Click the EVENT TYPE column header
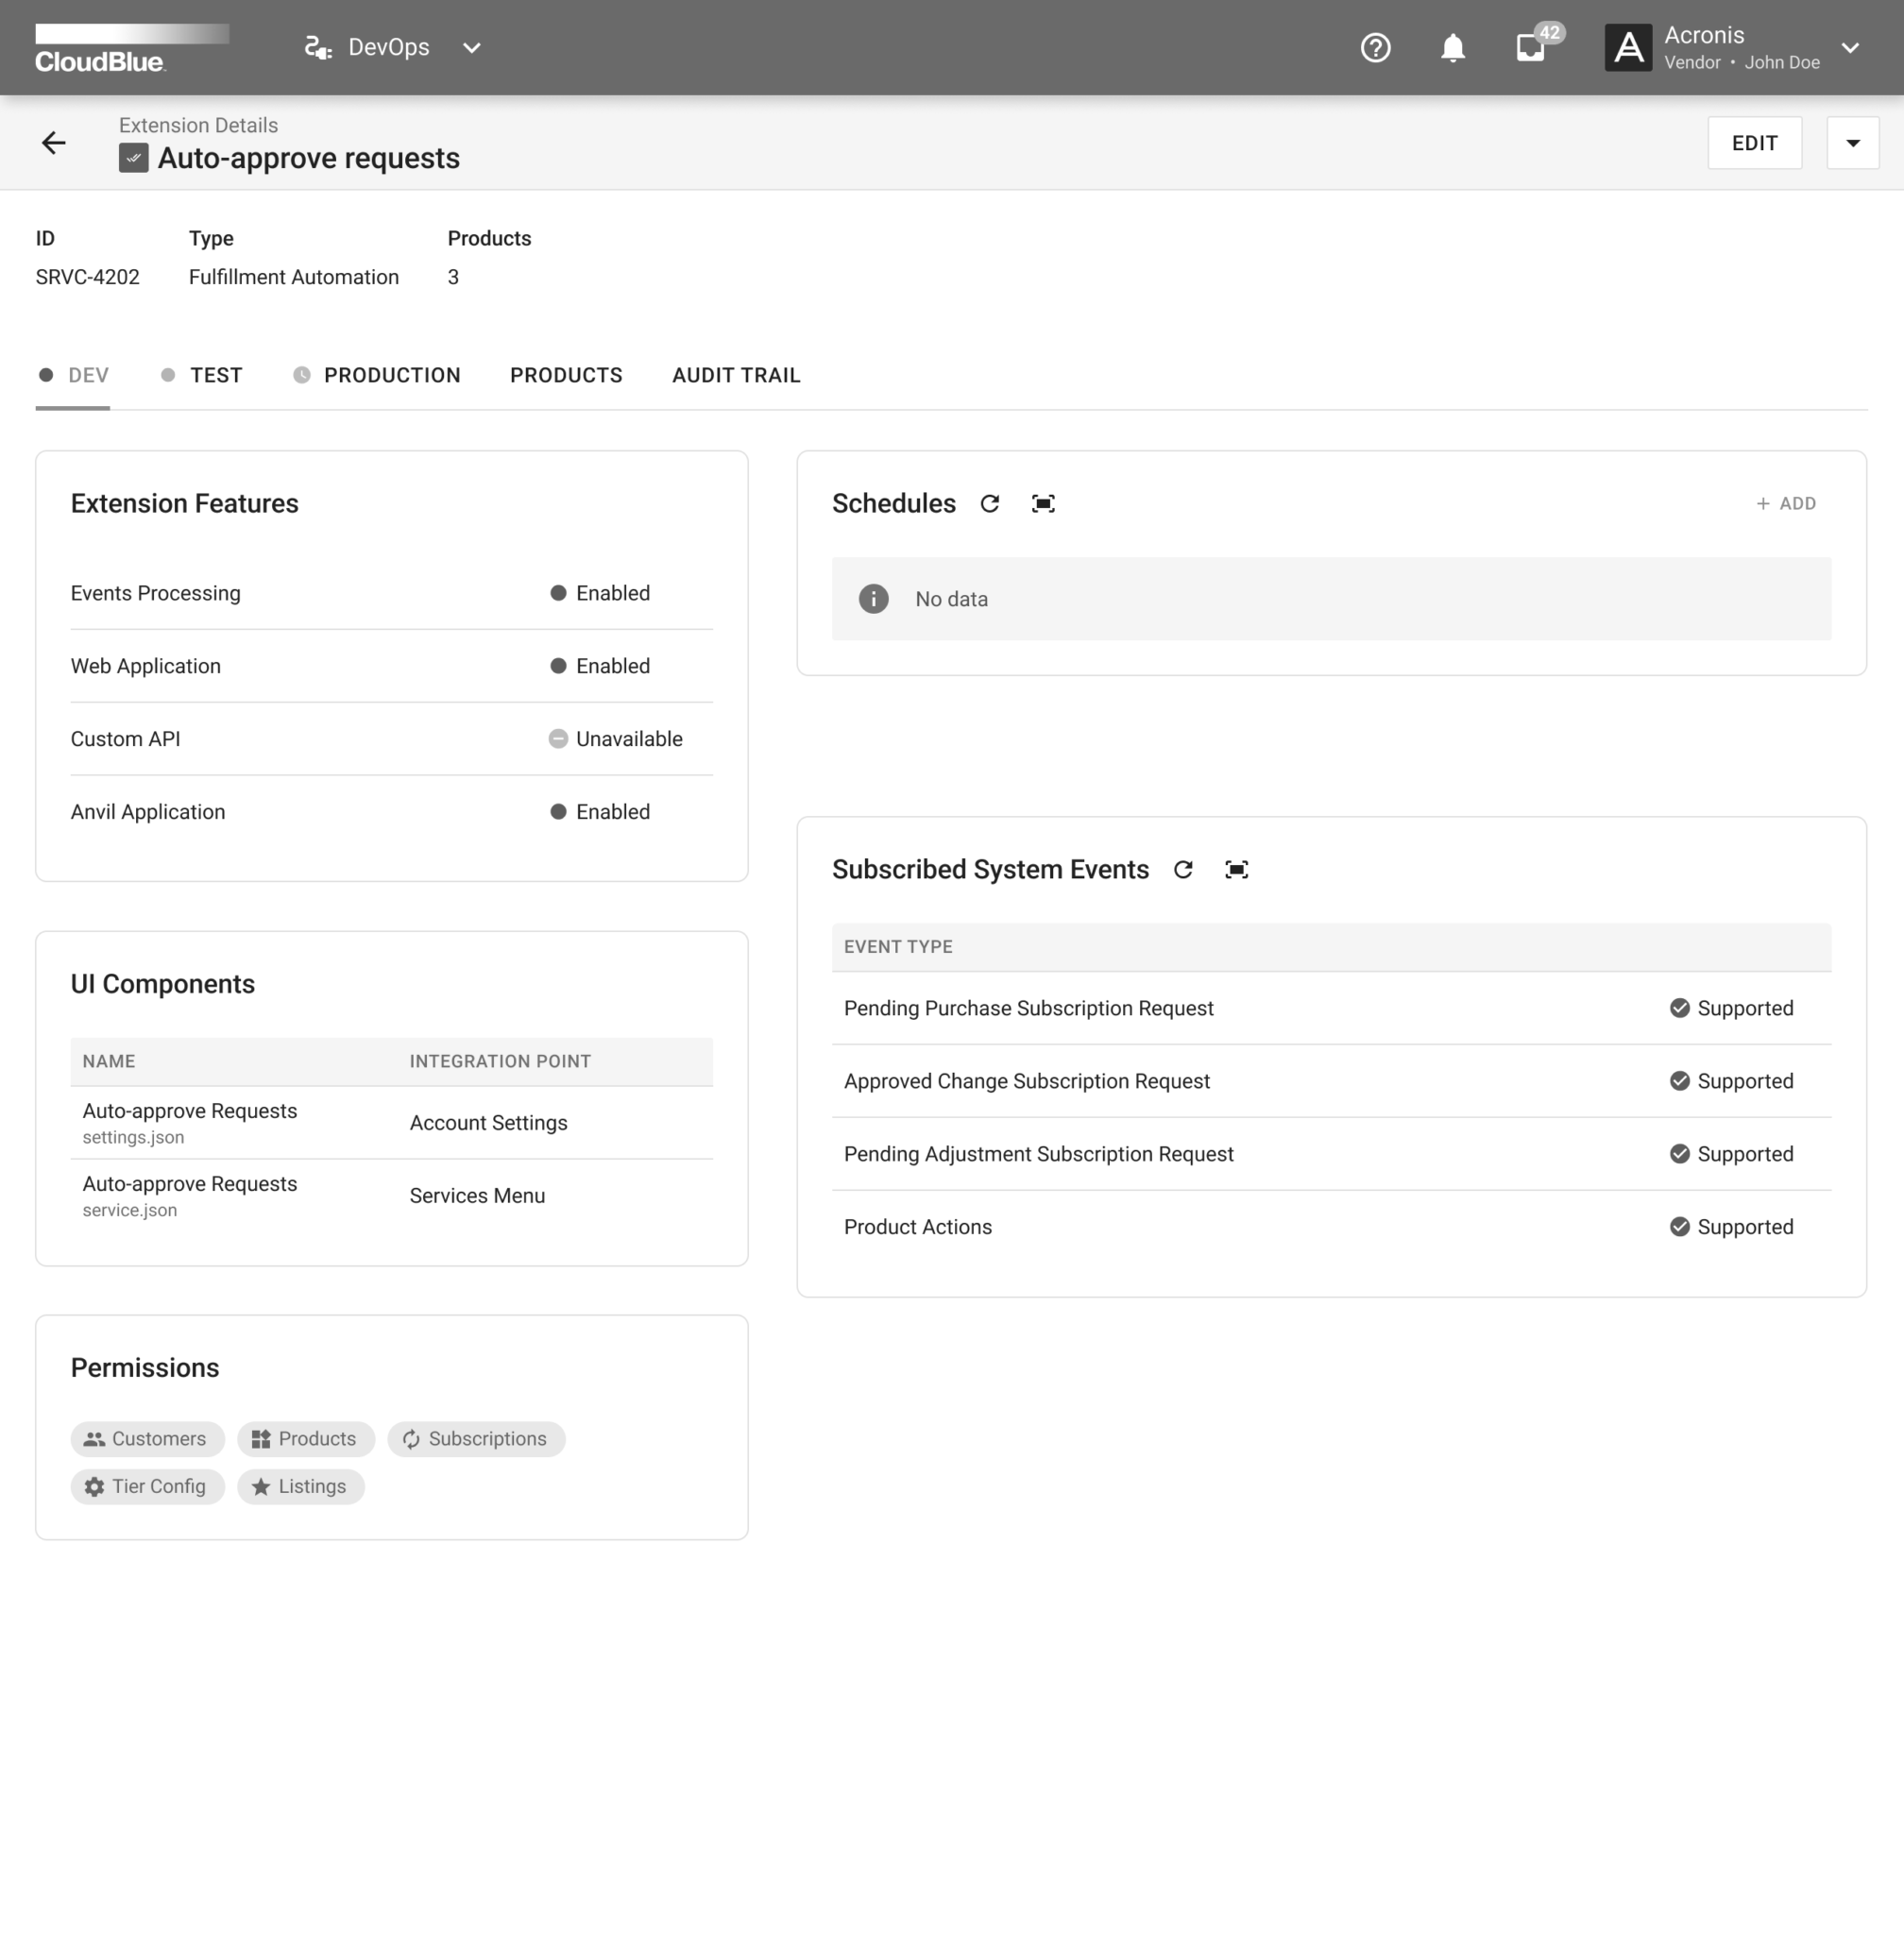The image size is (1904, 1934). (x=898, y=946)
